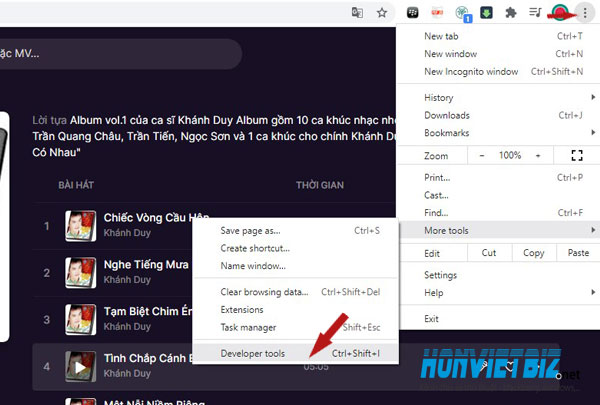This screenshot has height=405, width=600.
Task: Click the Chrome three-dot menu button
Action: (x=585, y=13)
